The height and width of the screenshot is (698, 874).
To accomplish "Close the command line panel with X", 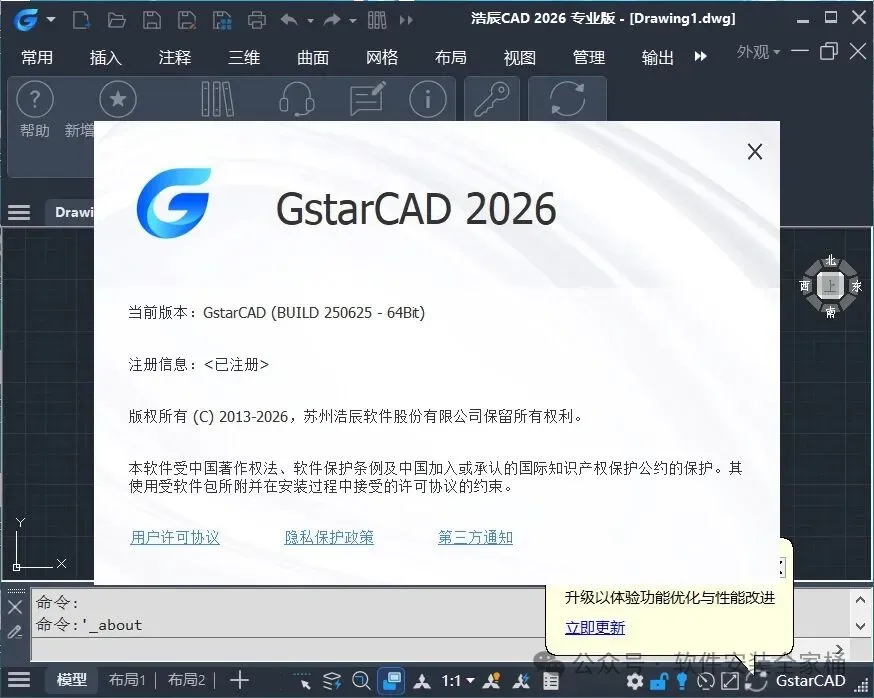I will click(15, 607).
